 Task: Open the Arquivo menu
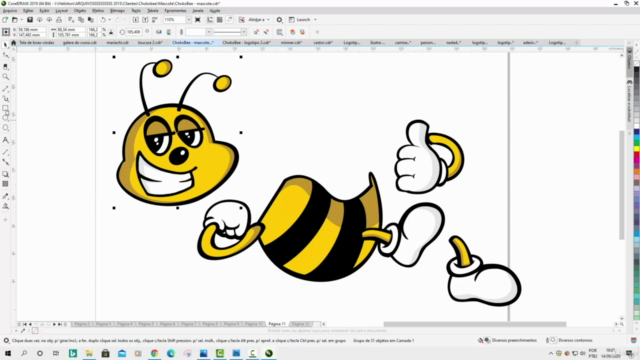click(x=10, y=11)
